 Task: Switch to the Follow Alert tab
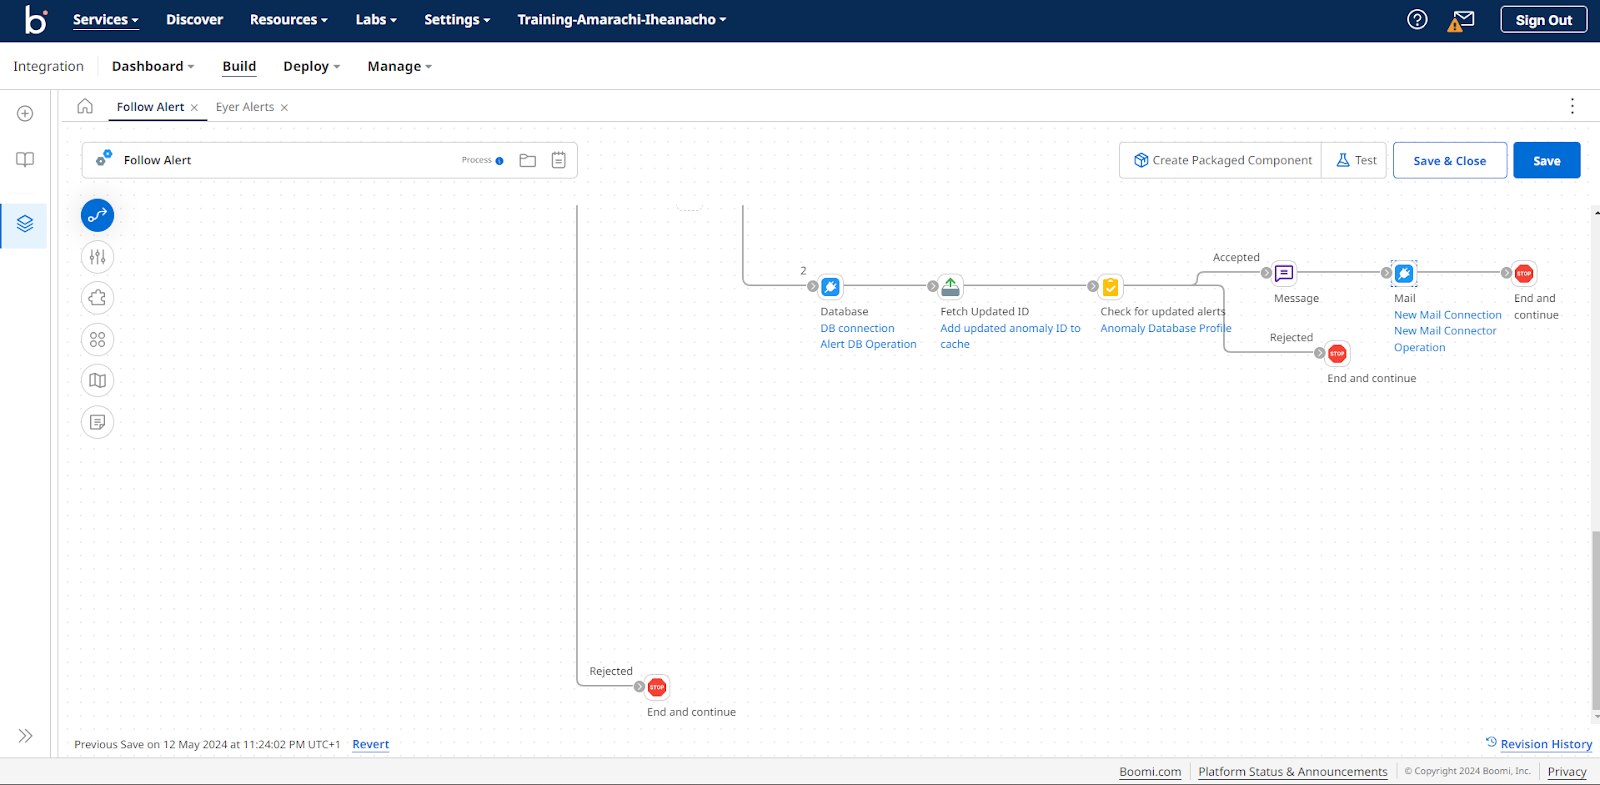(x=150, y=107)
